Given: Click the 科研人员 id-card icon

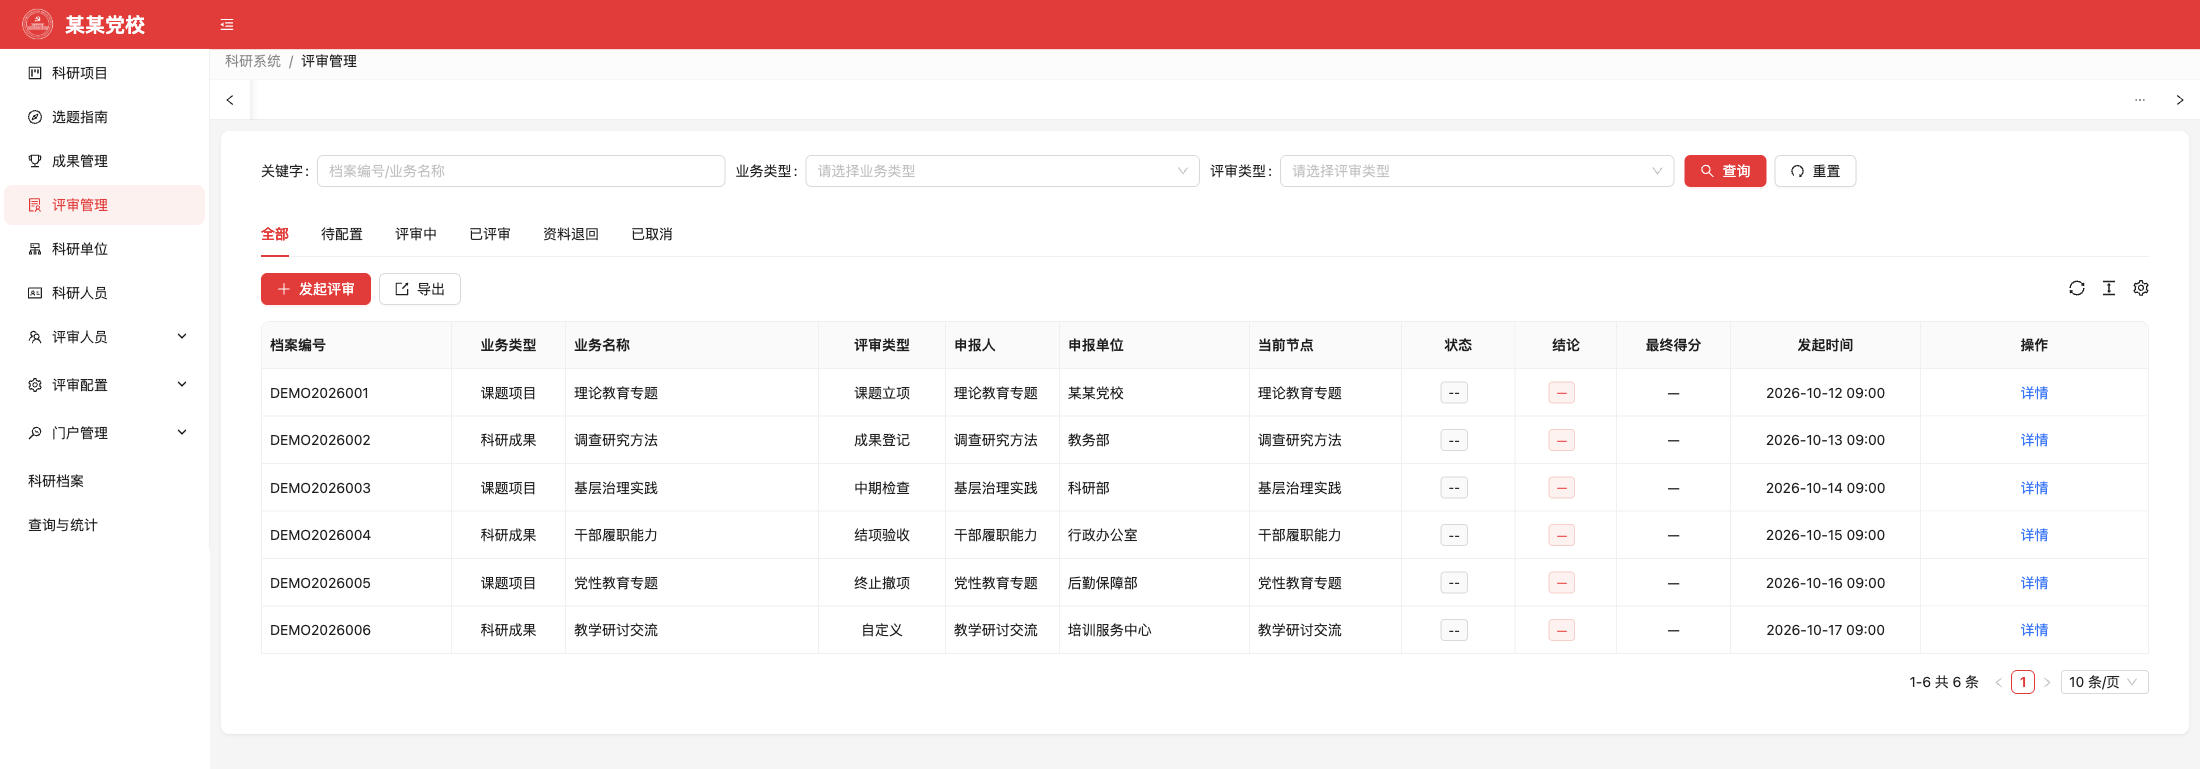Looking at the screenshot, I should tap(35, 293).
